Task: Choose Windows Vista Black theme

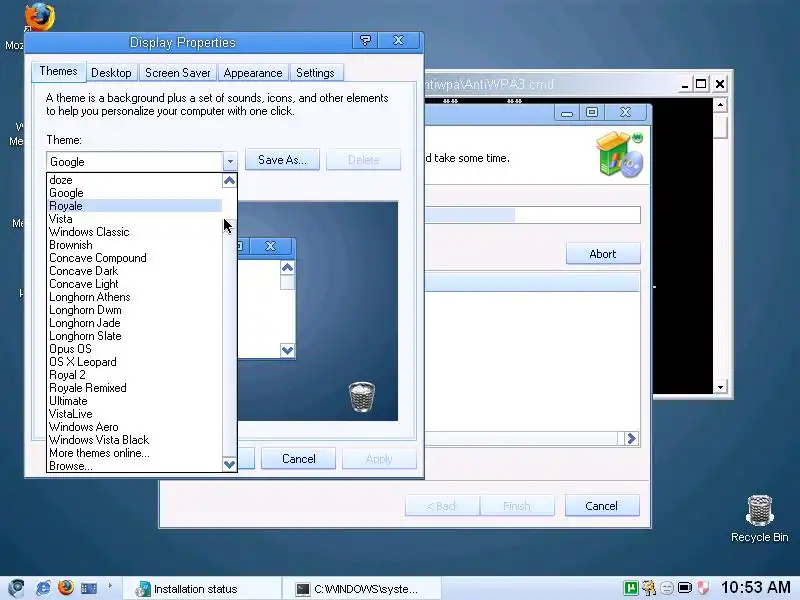Action: click(135, 440)
